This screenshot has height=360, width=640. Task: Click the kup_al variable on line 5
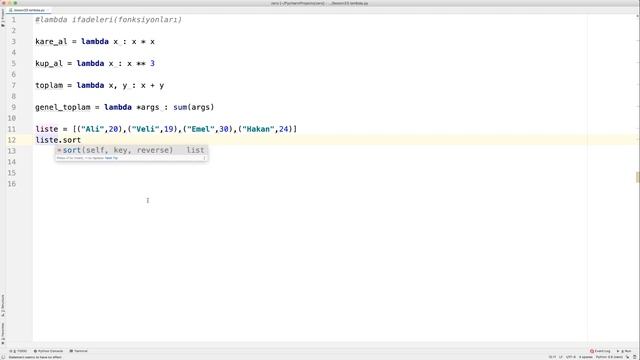click(x=49, y=63)
